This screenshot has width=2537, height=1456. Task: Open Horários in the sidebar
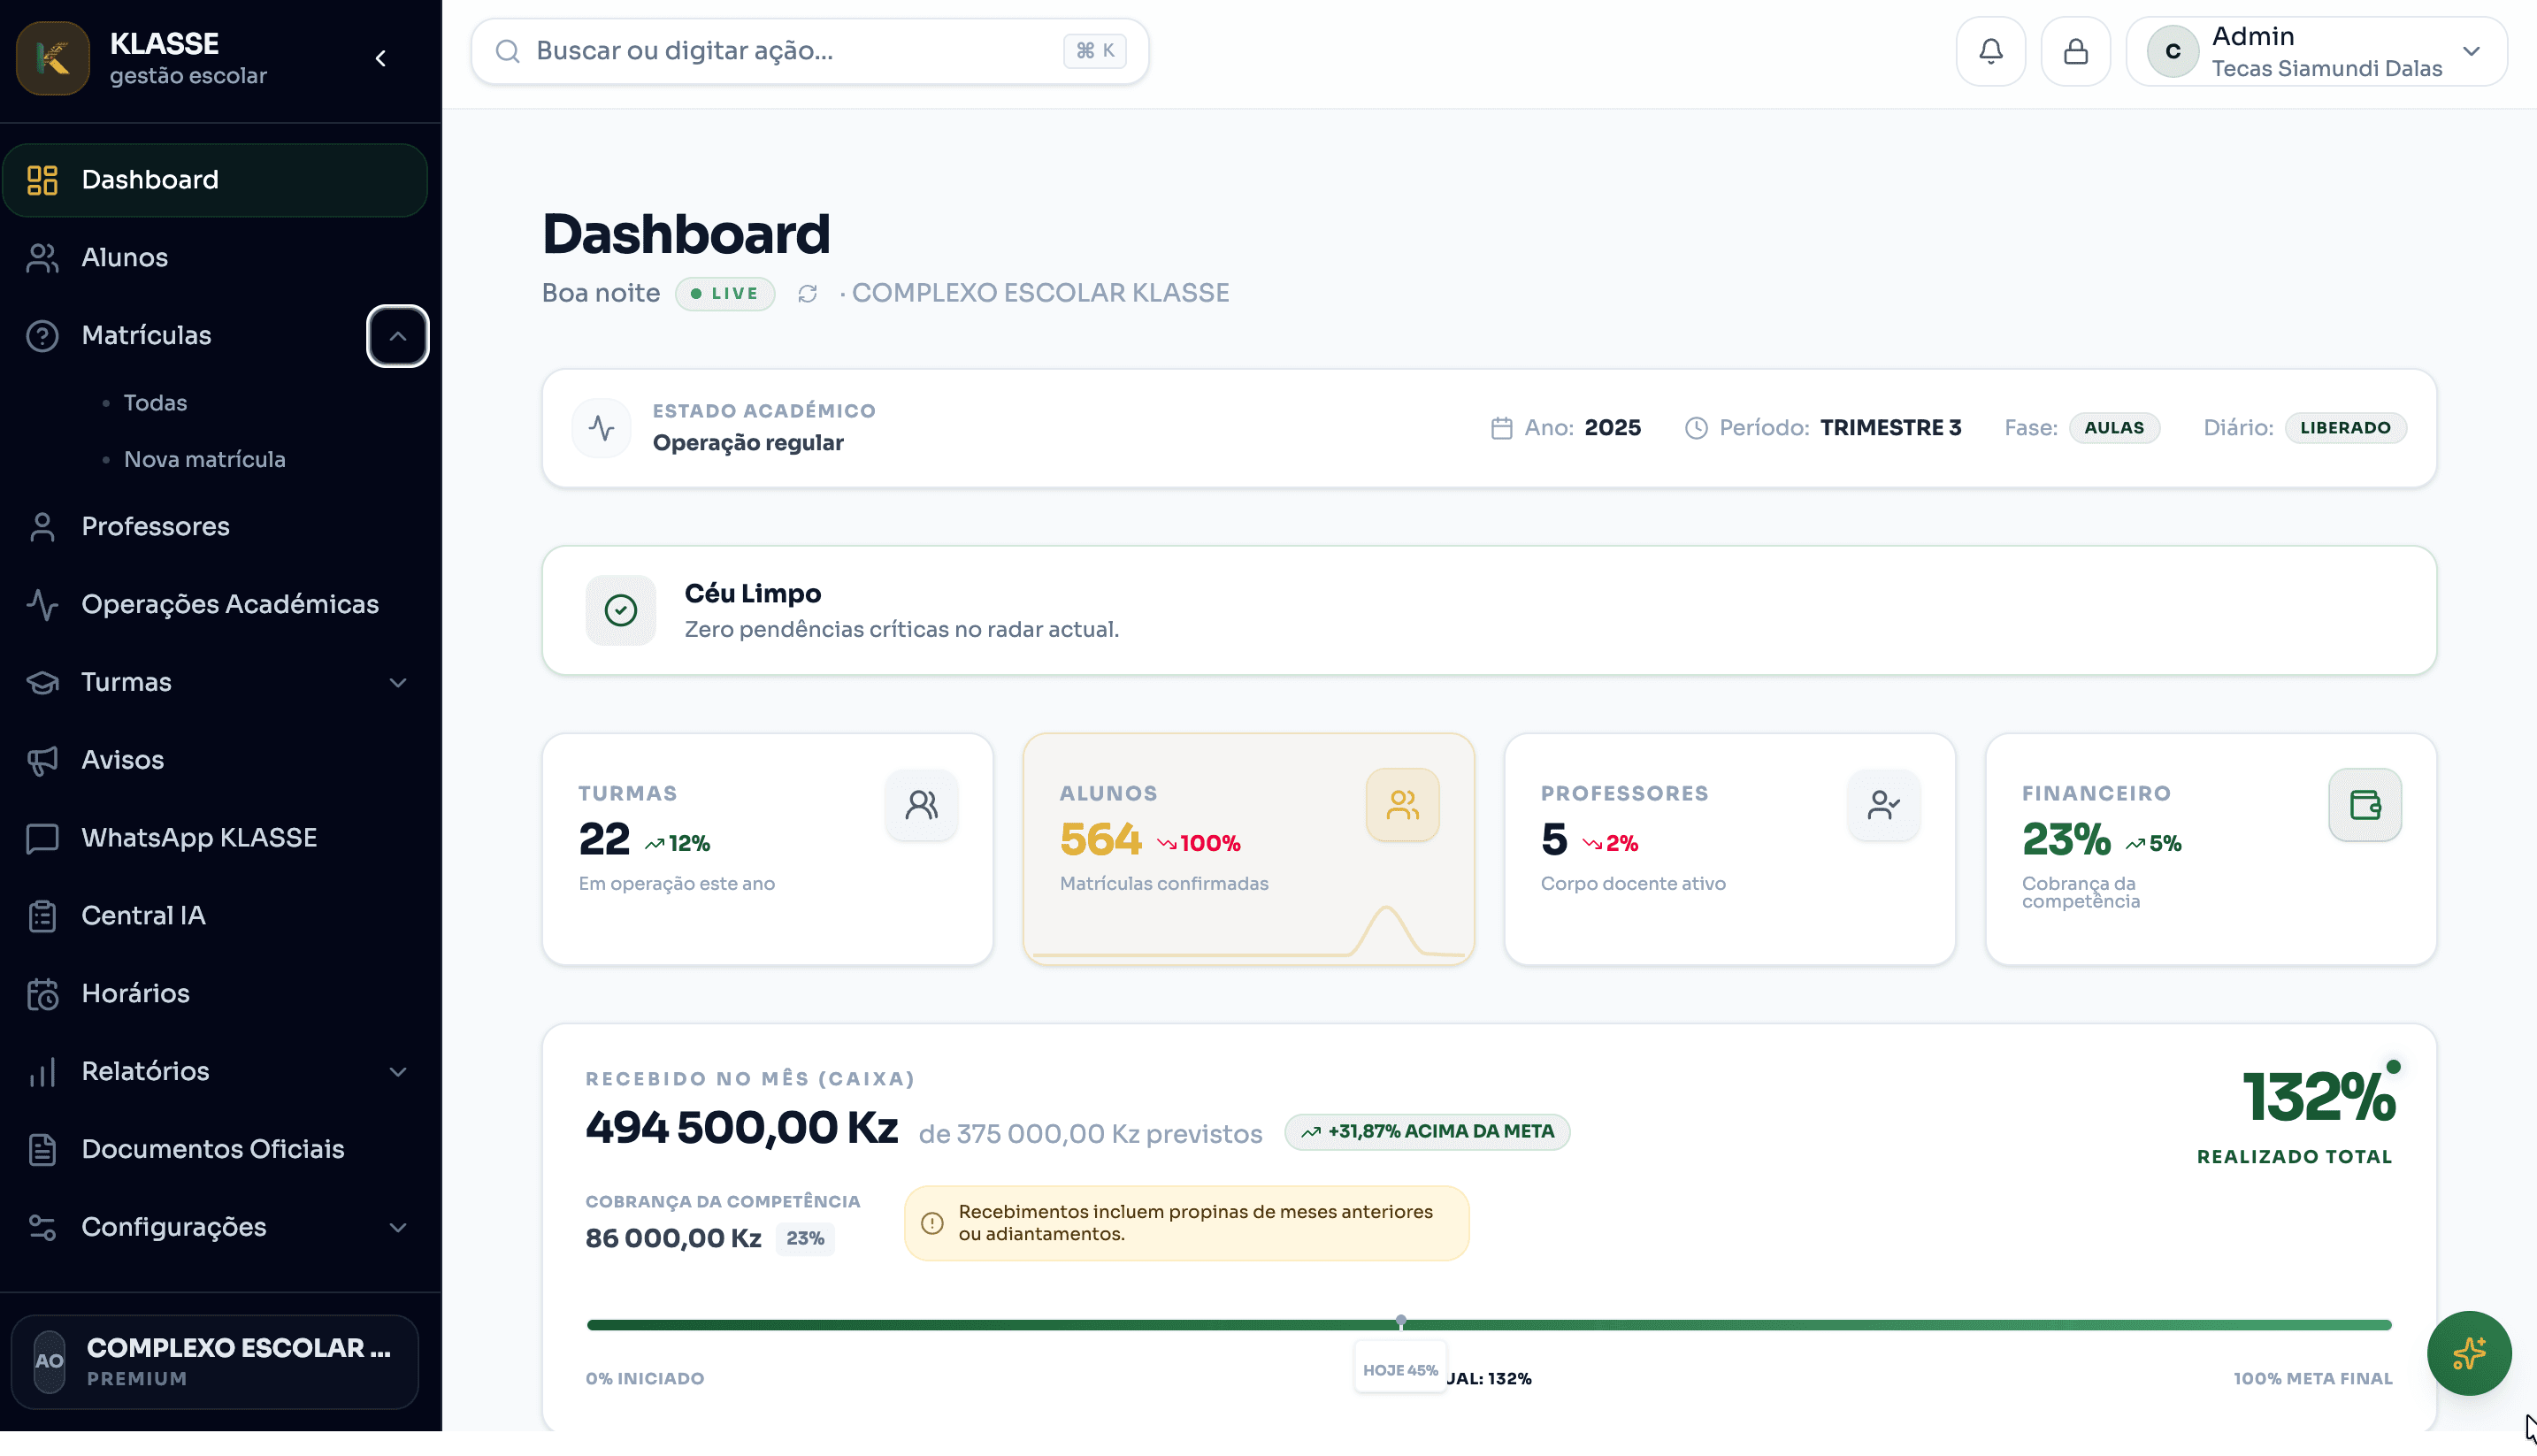215,994
